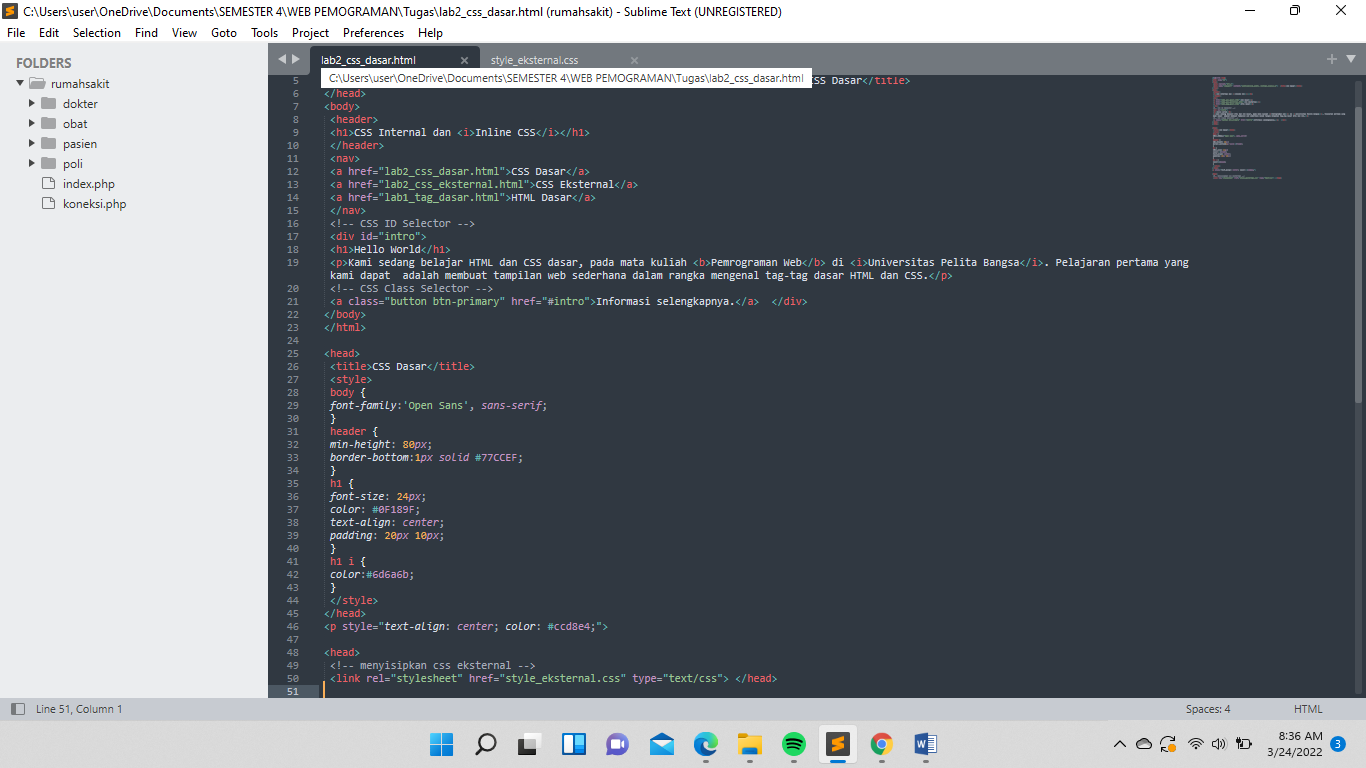Open the tab overflow list icon

click(1349, 59)
